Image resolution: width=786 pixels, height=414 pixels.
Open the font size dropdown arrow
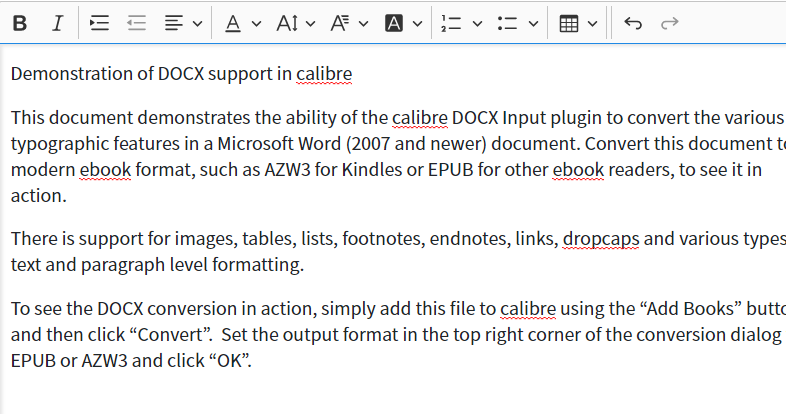tap(310, 24)
